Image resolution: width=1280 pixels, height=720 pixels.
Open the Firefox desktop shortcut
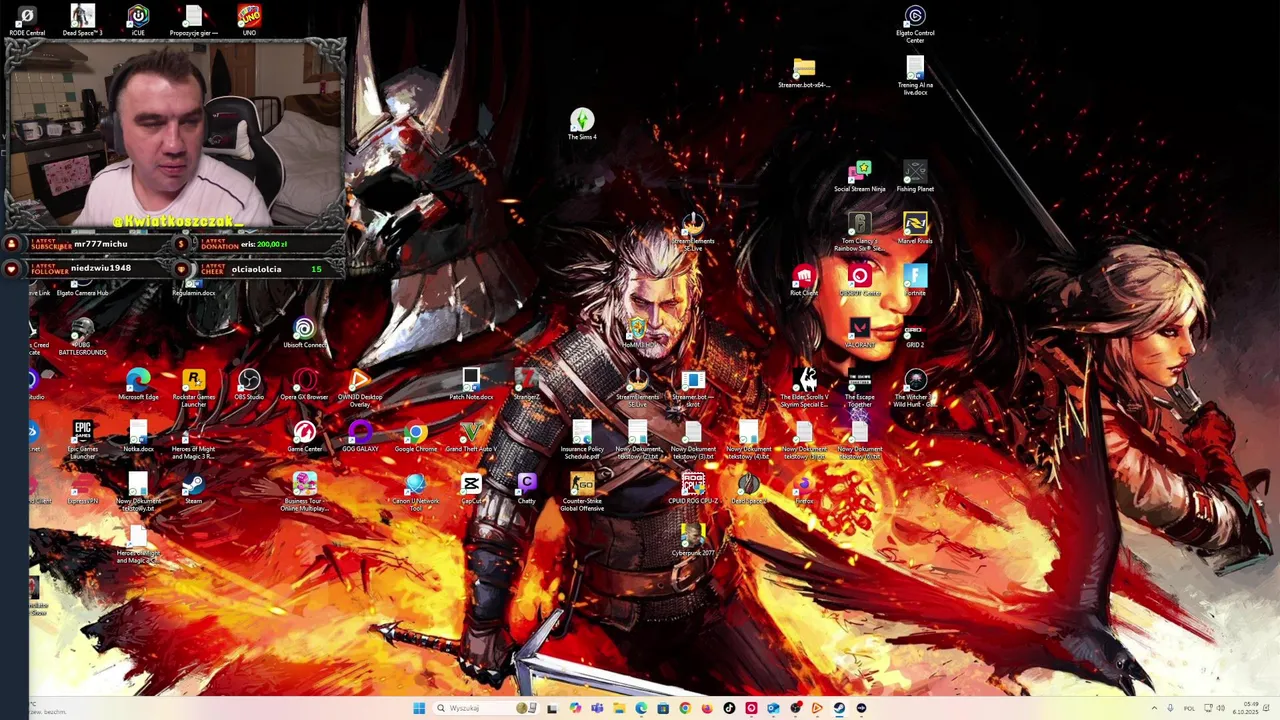(x=804, y=488)
